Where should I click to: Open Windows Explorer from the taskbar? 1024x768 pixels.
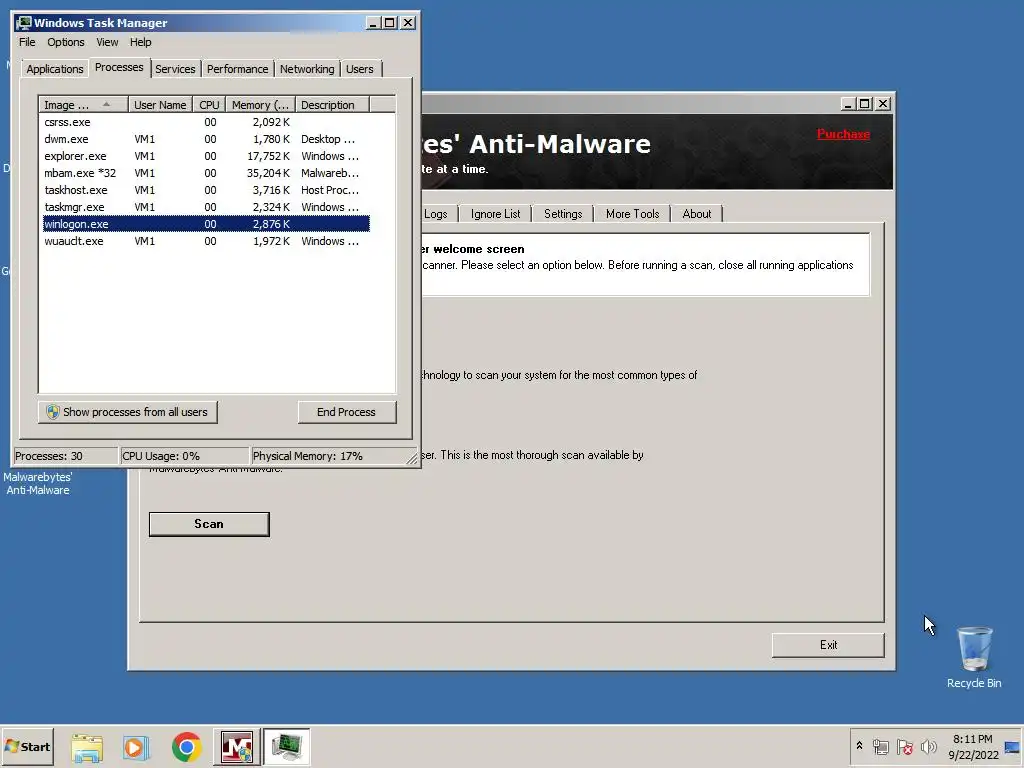[87, 747]
